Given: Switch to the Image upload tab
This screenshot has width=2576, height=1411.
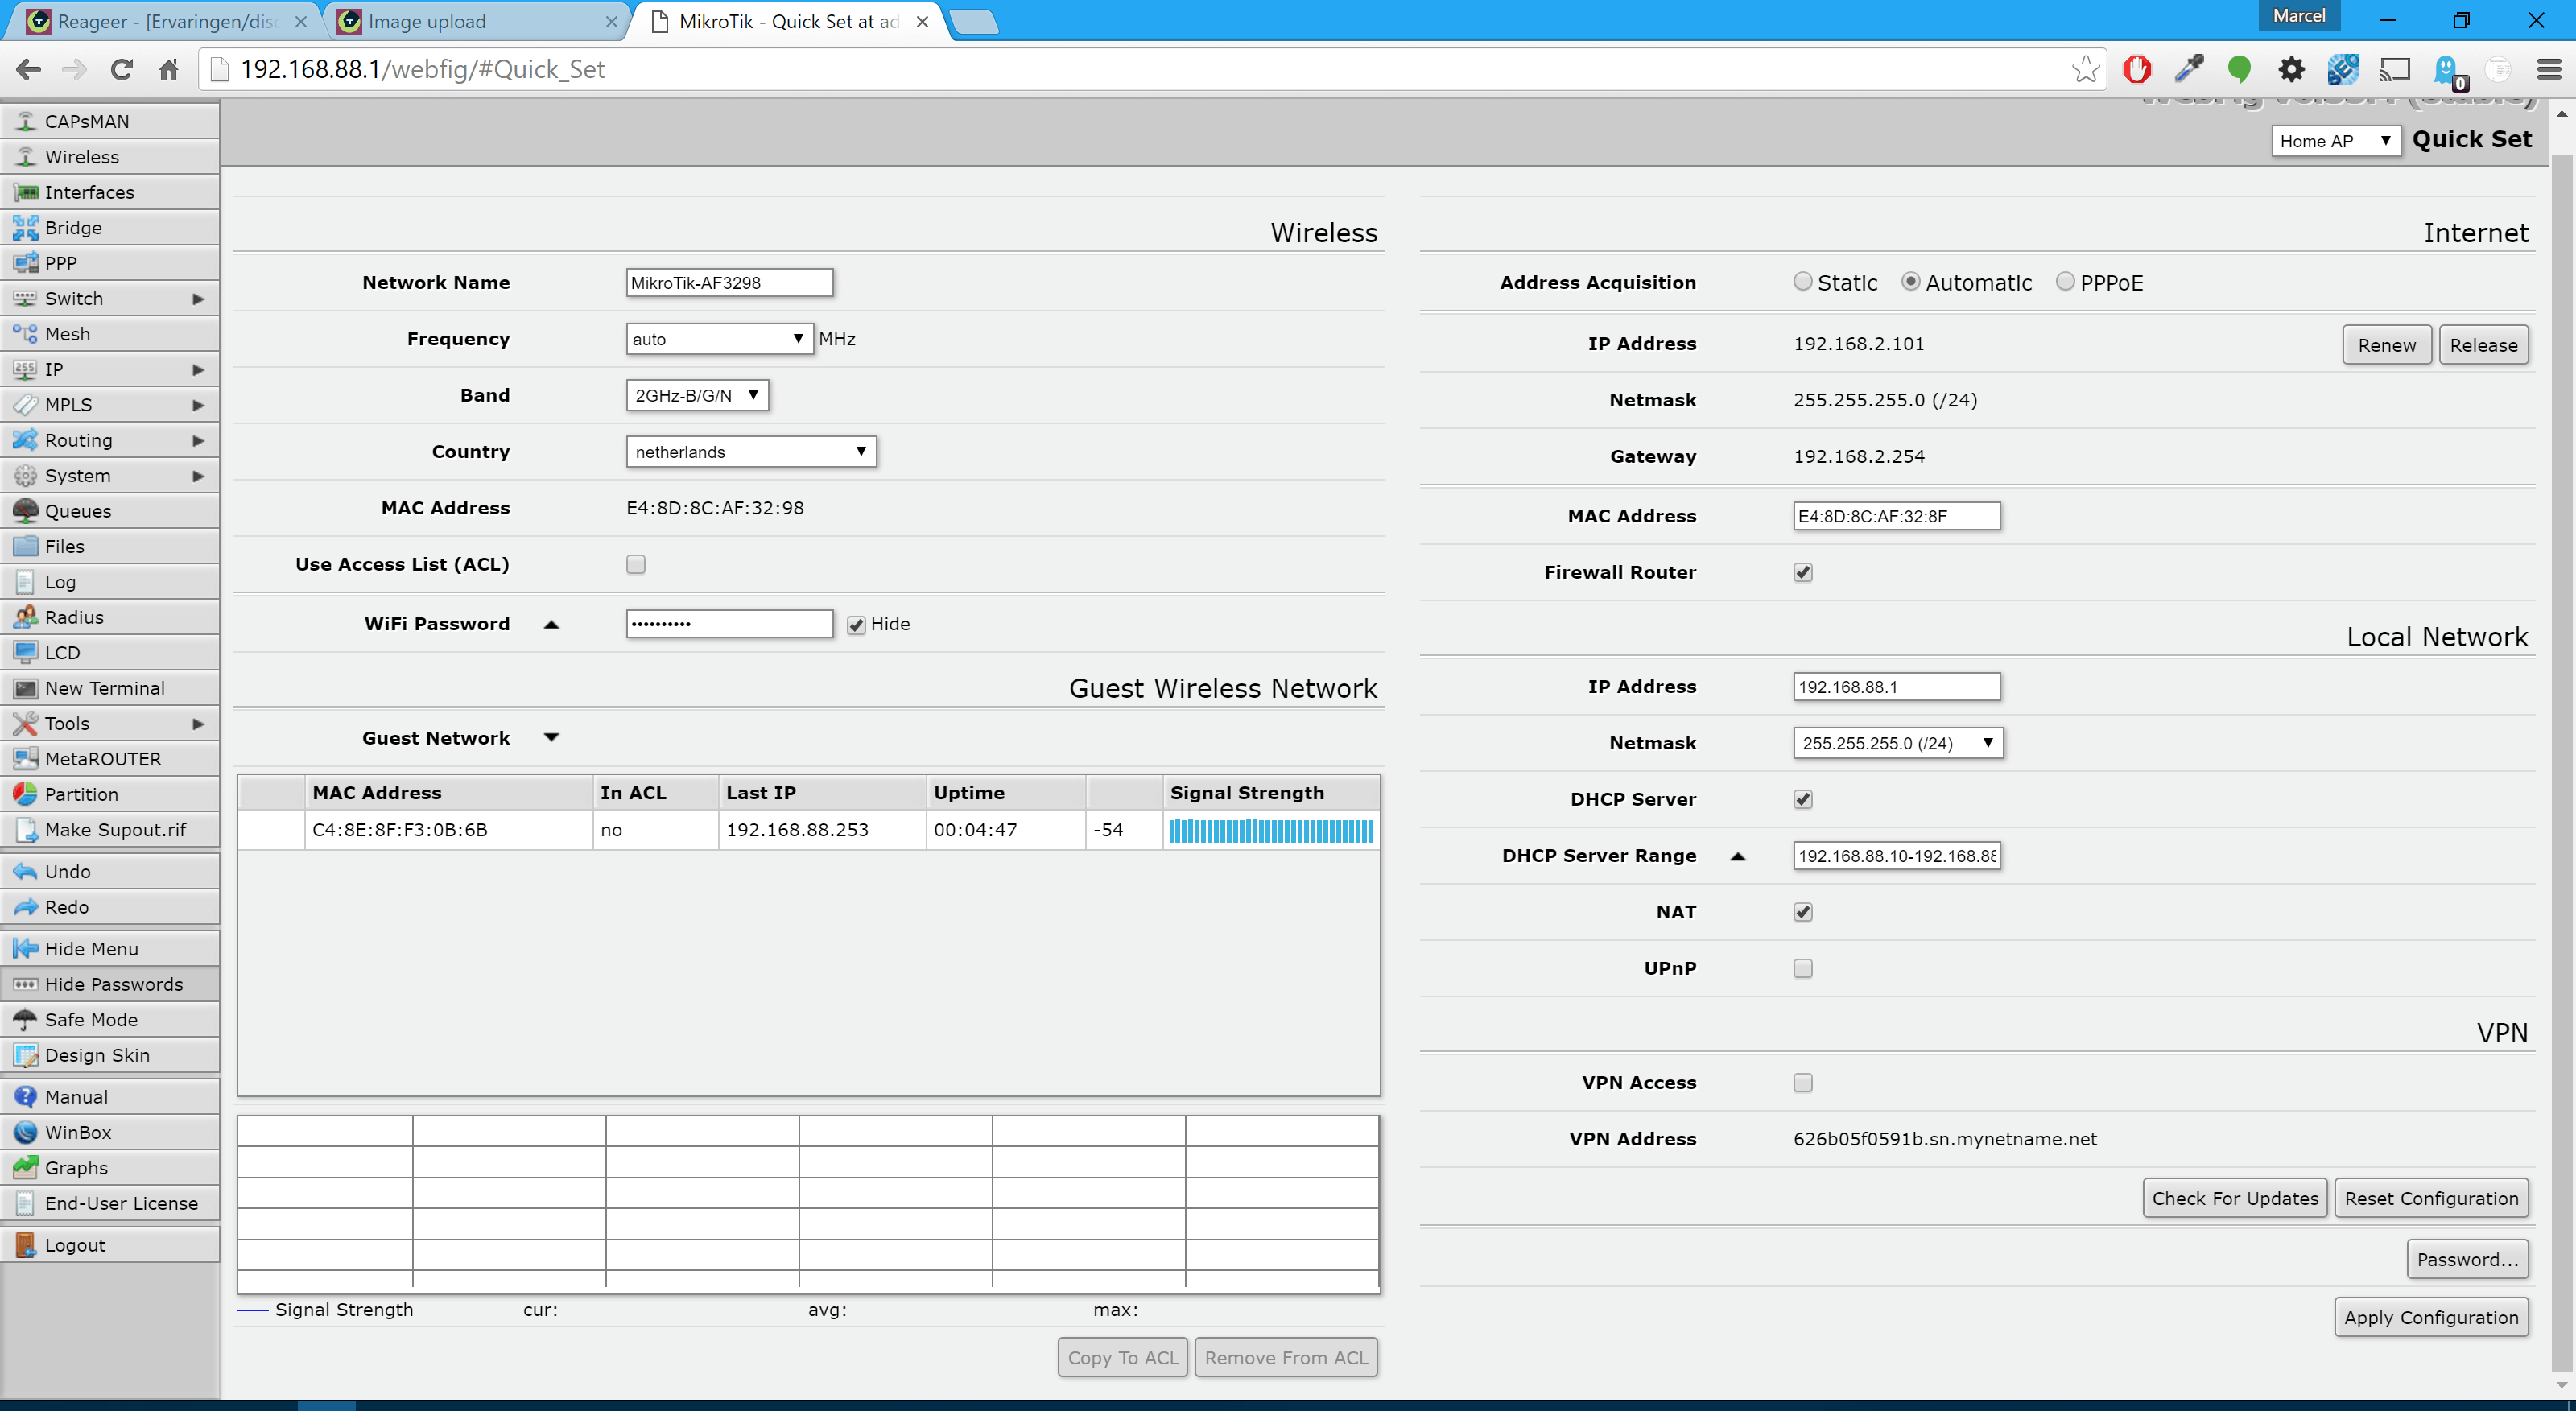Looking at the screenshot, I should click(x=477, y=21).
